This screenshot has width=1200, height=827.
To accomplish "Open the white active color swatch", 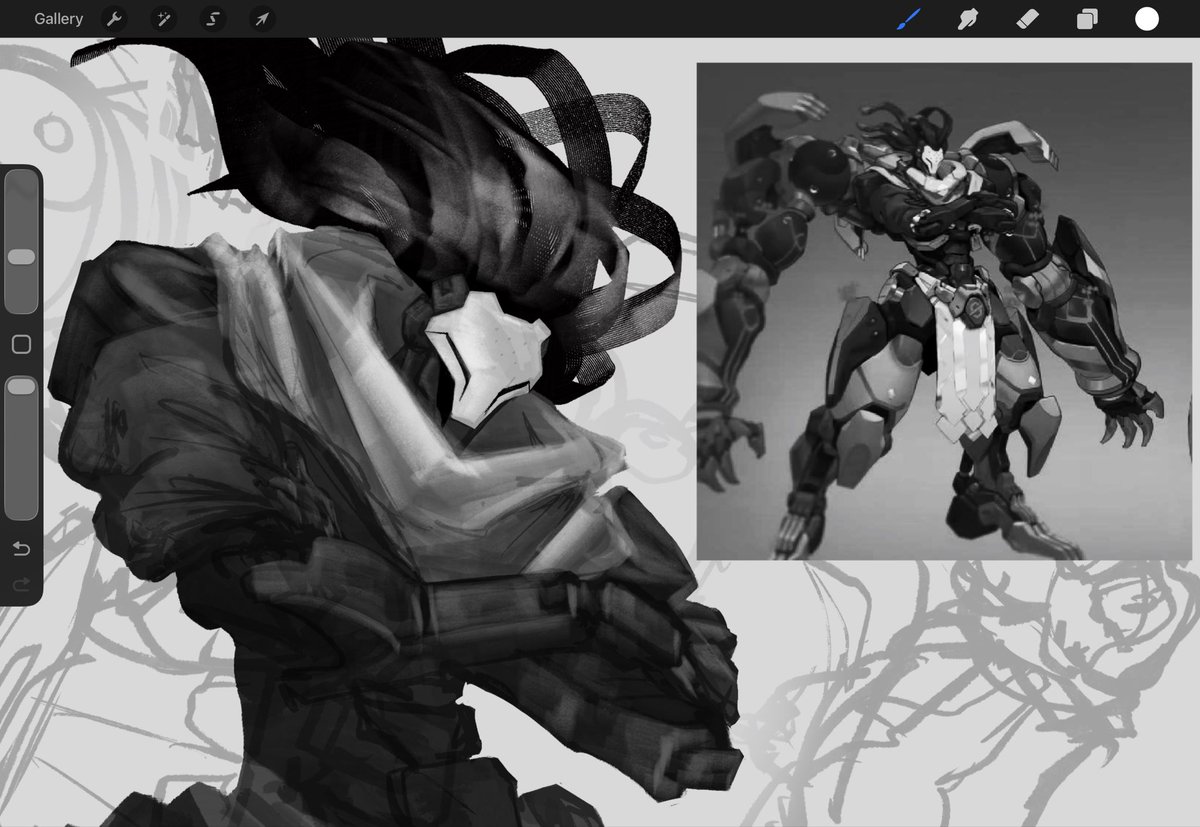I will (1147, 19).
